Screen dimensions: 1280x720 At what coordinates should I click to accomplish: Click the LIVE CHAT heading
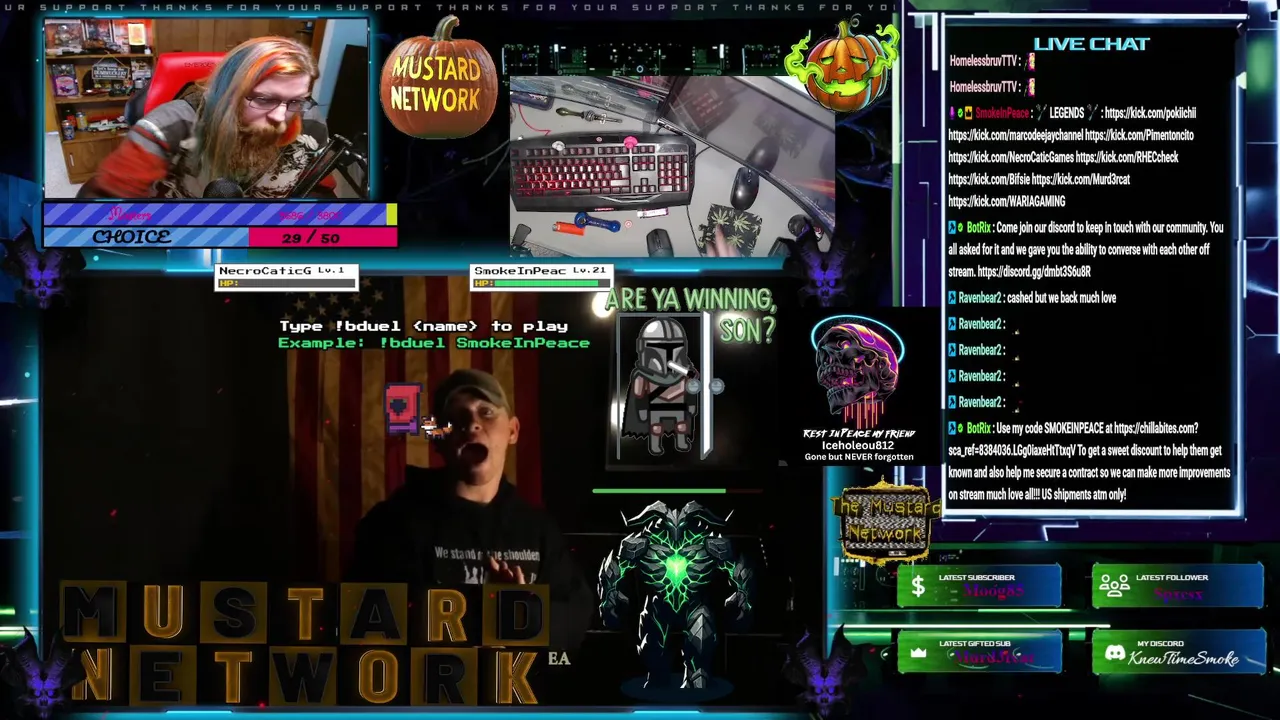click(x=1091, y=44)
